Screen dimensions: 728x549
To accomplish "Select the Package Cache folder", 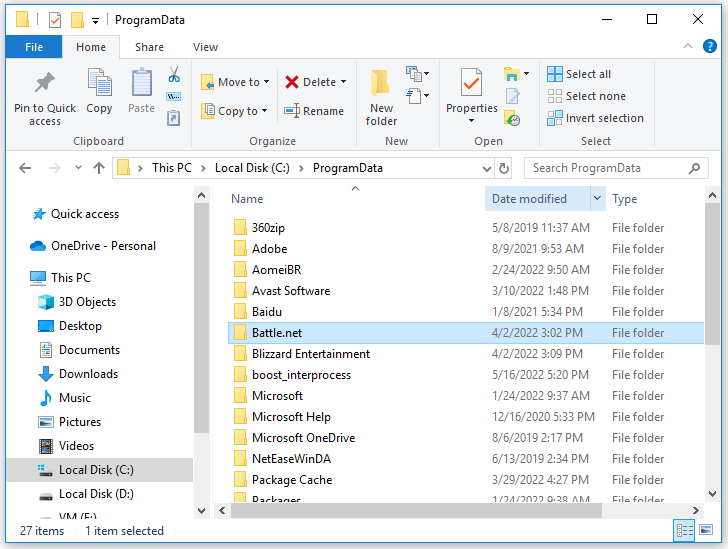I will click(466, 480).
